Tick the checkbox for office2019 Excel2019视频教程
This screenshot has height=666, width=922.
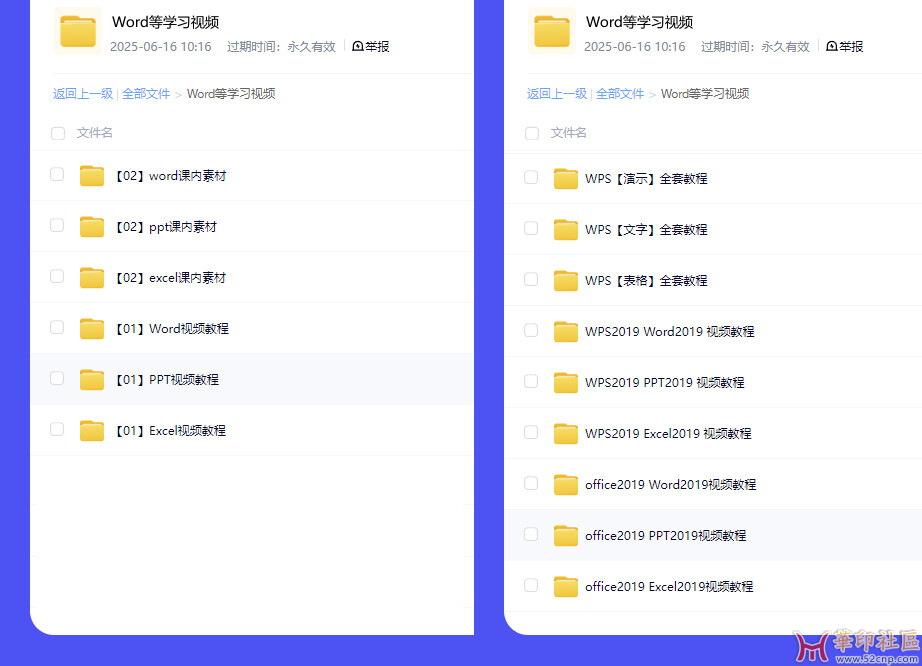(531, 585)
